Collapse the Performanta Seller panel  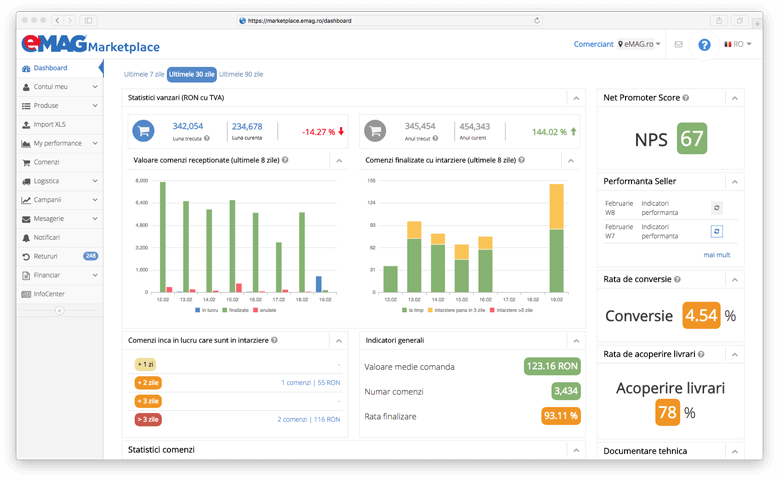point(735,182)
